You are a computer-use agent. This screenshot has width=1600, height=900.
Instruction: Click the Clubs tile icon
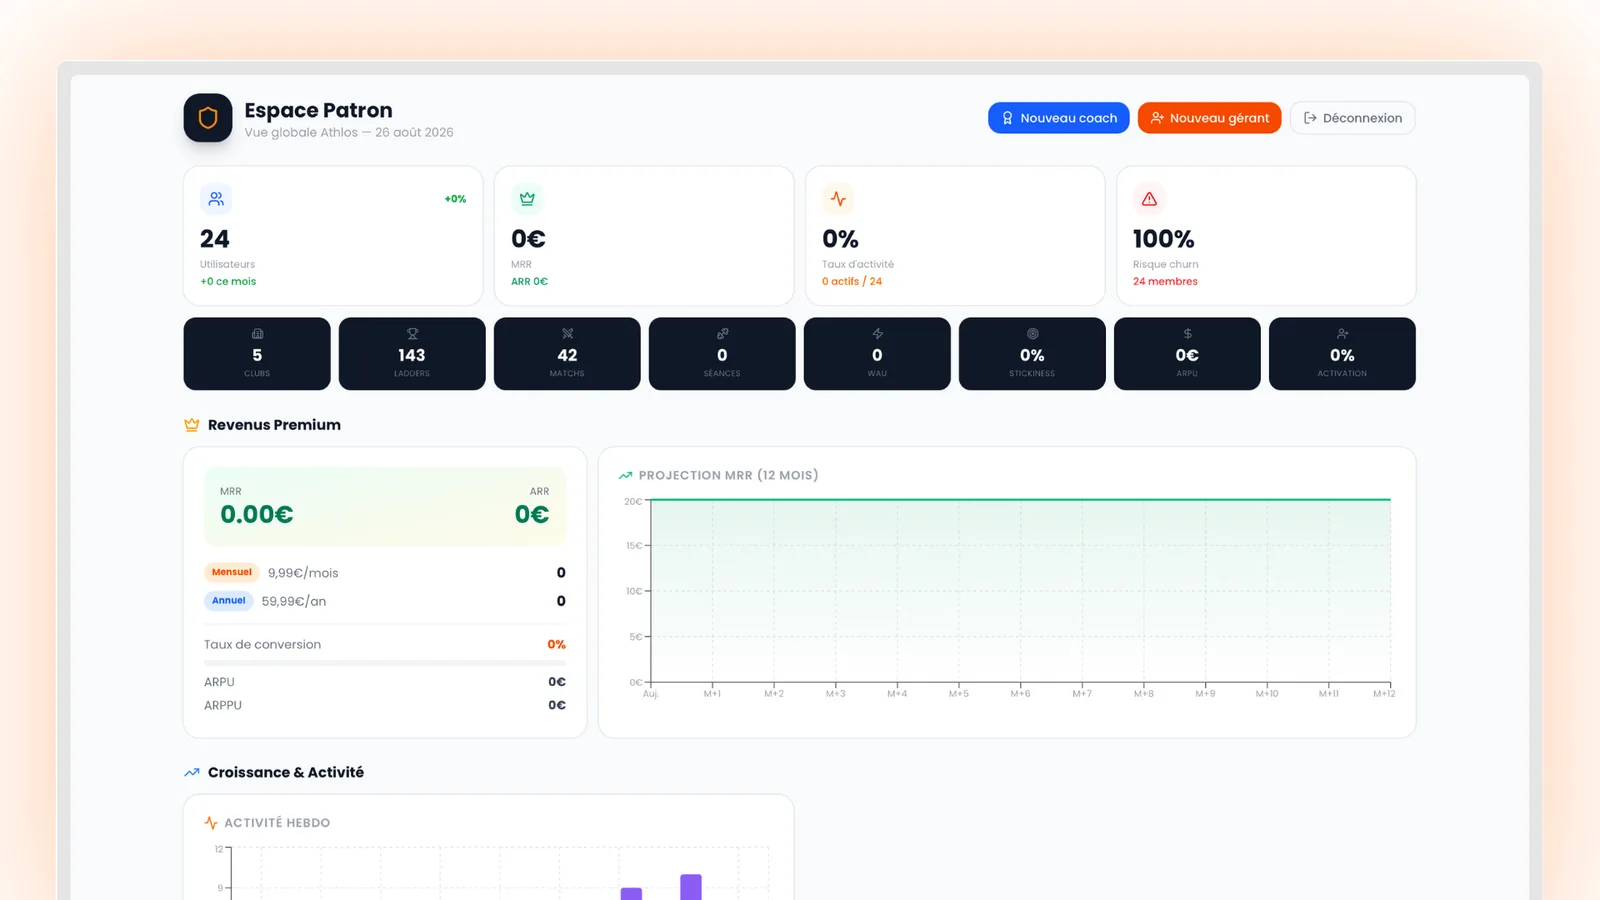pyautogui.click(x=257, y=334)
